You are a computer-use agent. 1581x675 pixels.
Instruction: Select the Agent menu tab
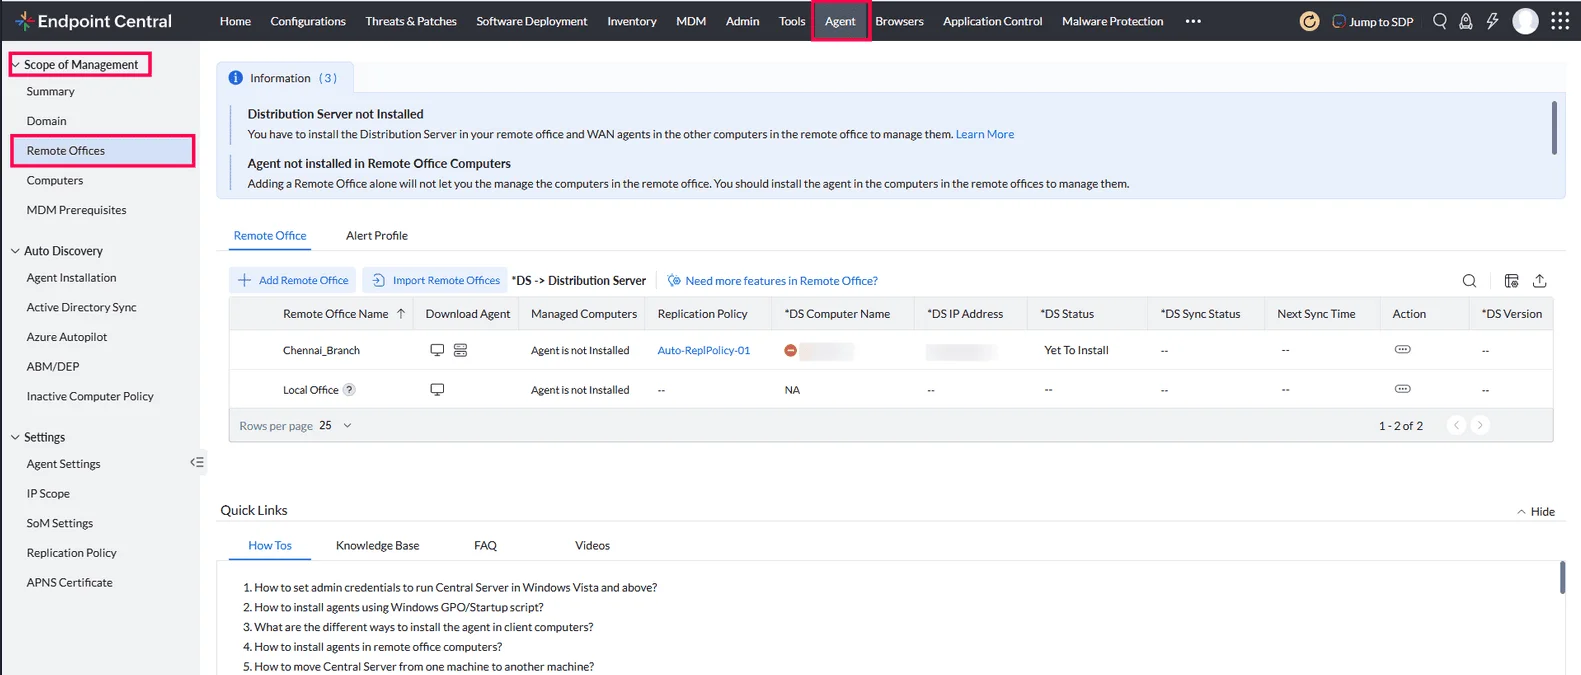pyautogui.click(x=840, y=21)
